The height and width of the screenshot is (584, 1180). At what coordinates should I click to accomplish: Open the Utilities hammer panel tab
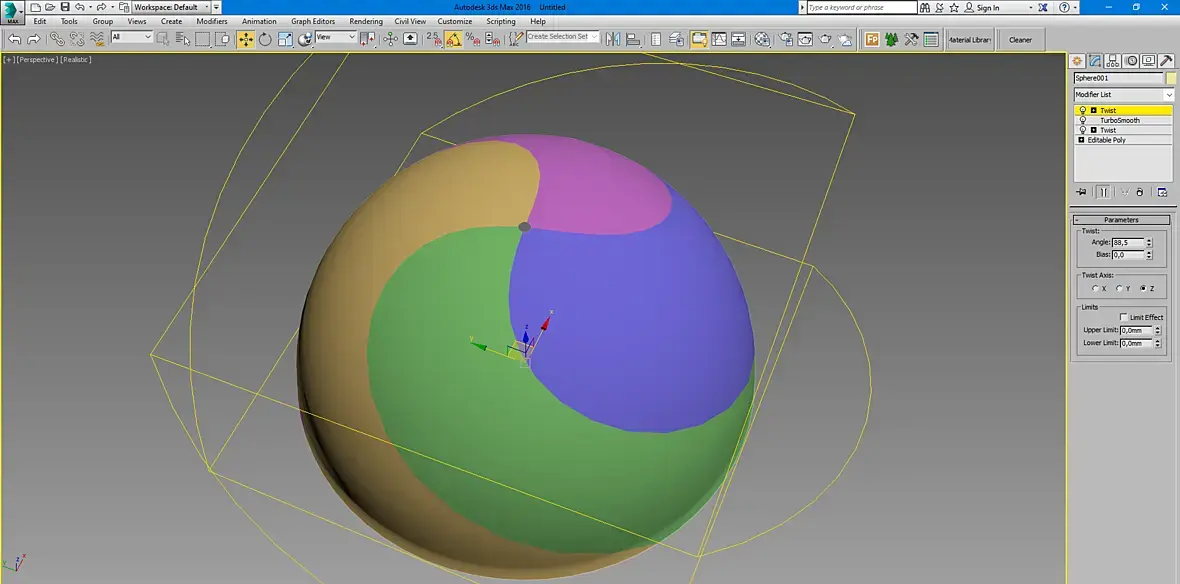1165,61
